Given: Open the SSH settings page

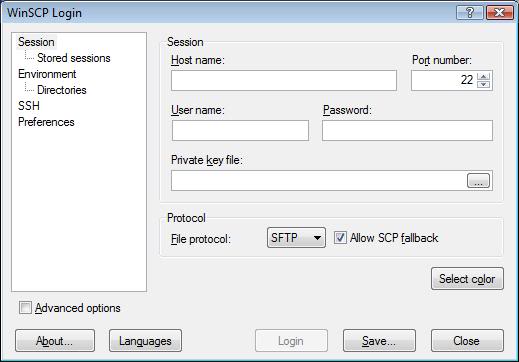Looking at the screenshot, I should pyautogui.click(x=29, y=106).
